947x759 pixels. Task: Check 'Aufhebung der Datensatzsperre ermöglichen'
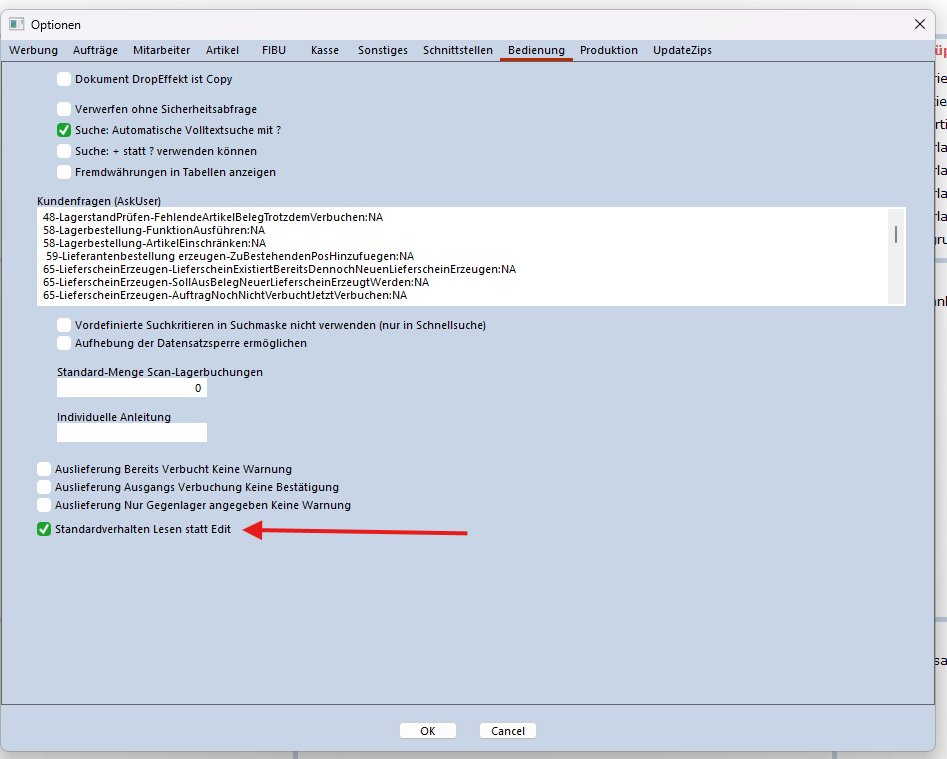(63, 342)
